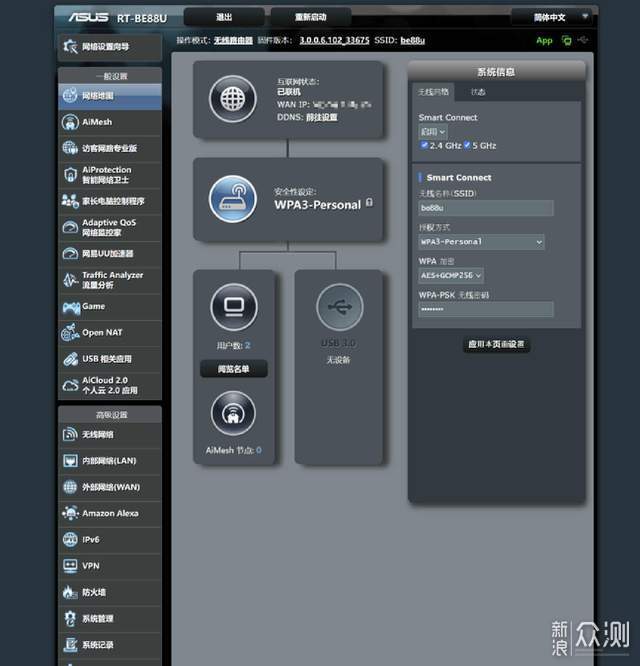This screenshot has width=640, height=666.
Task: Click the network status icon beside App
Action: 567,40
